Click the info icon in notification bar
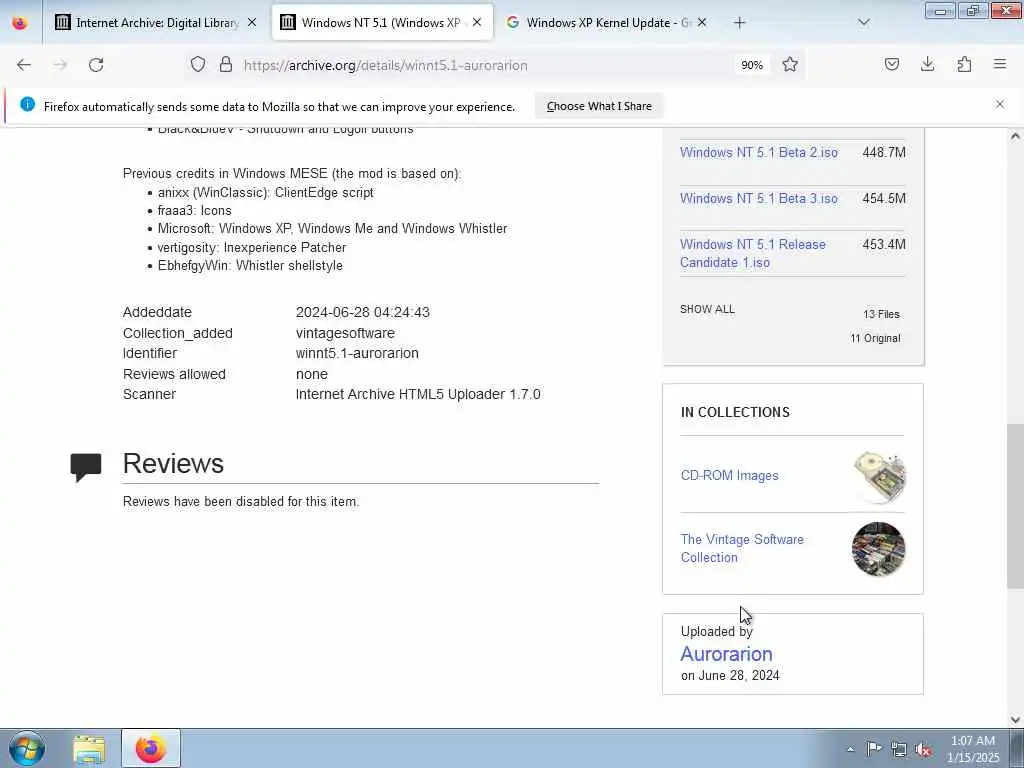Viewport: 1024px width, 768px height. tap(27, 104)
